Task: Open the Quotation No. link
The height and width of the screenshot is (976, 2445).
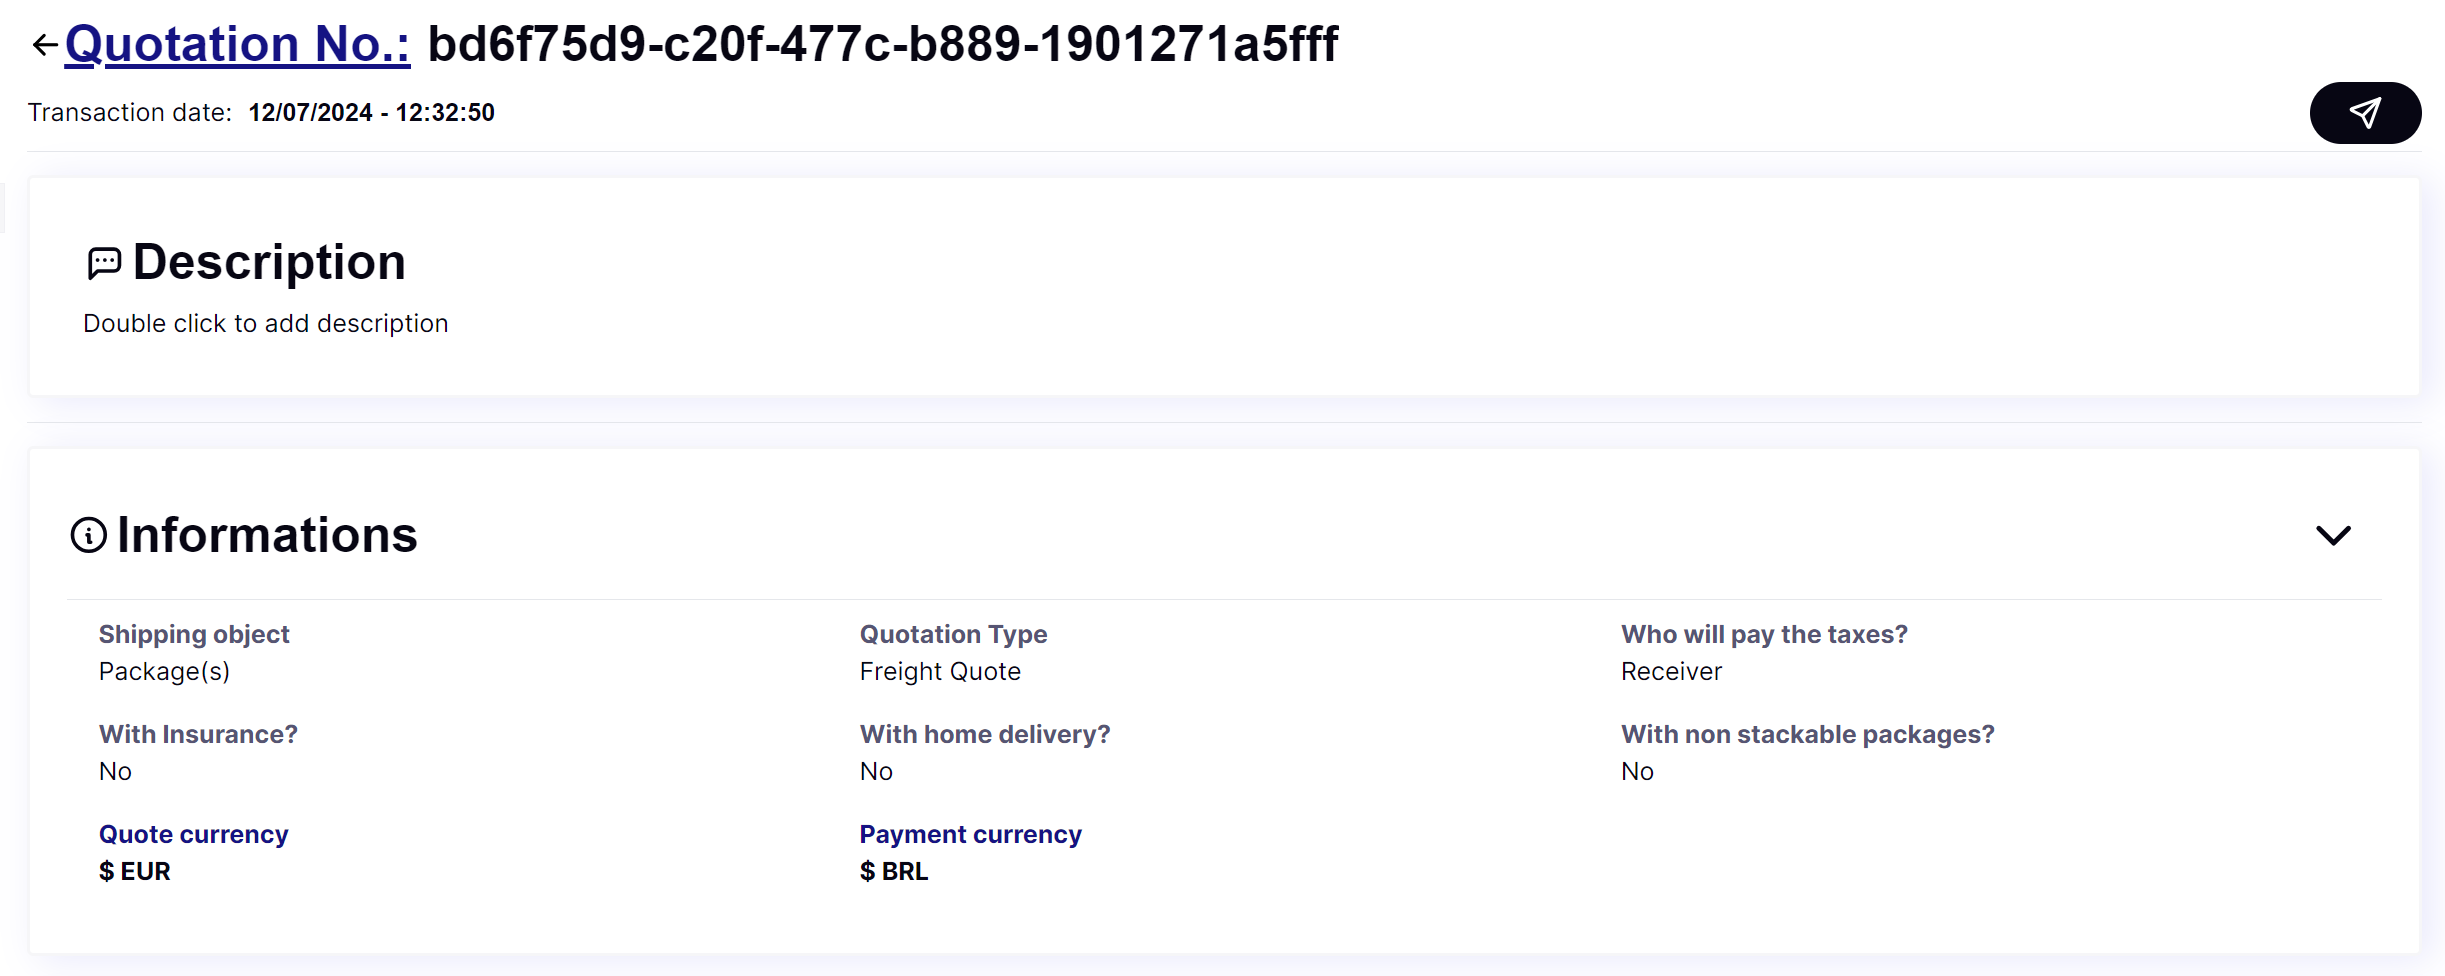Action: pos(237,45)
